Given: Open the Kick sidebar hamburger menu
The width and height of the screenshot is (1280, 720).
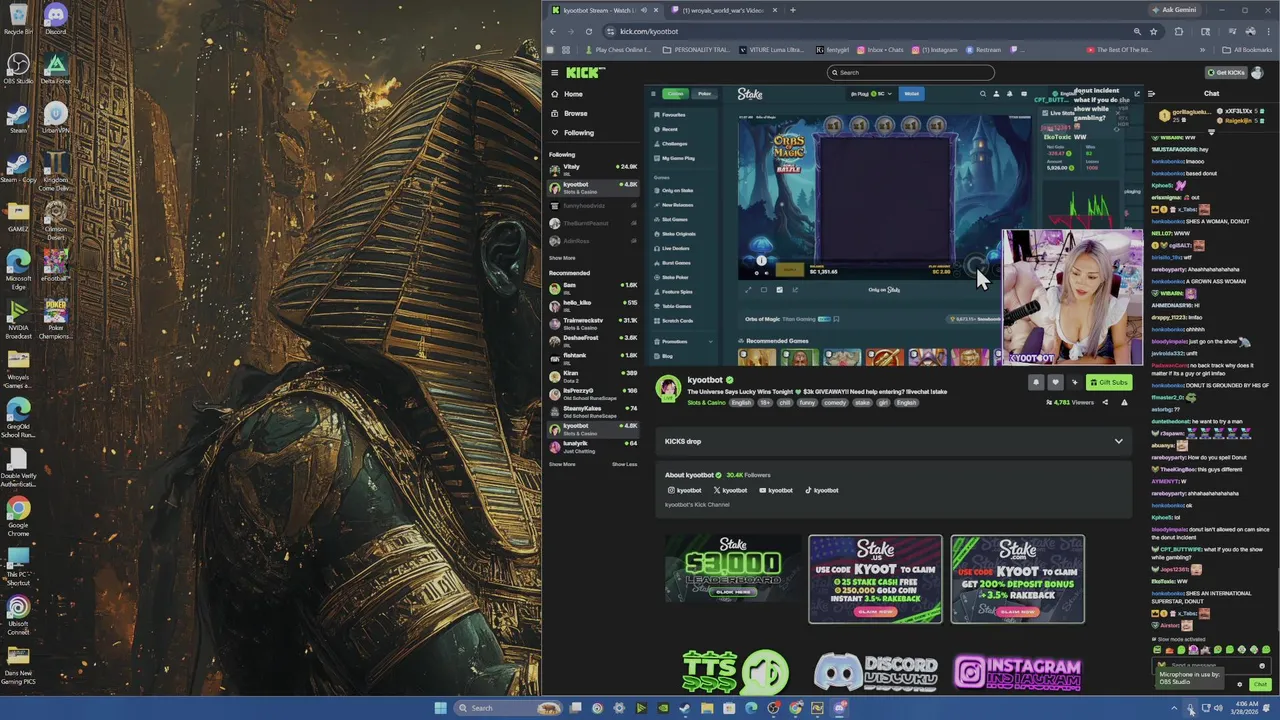Looking at the screenshot, I should [554, 73].
